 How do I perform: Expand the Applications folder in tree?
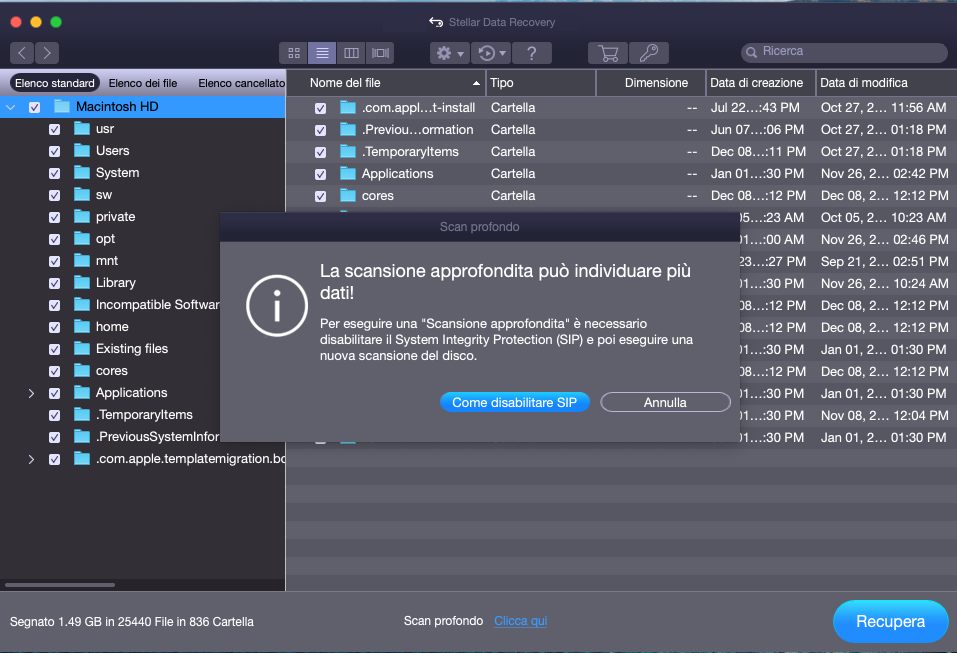31,393
